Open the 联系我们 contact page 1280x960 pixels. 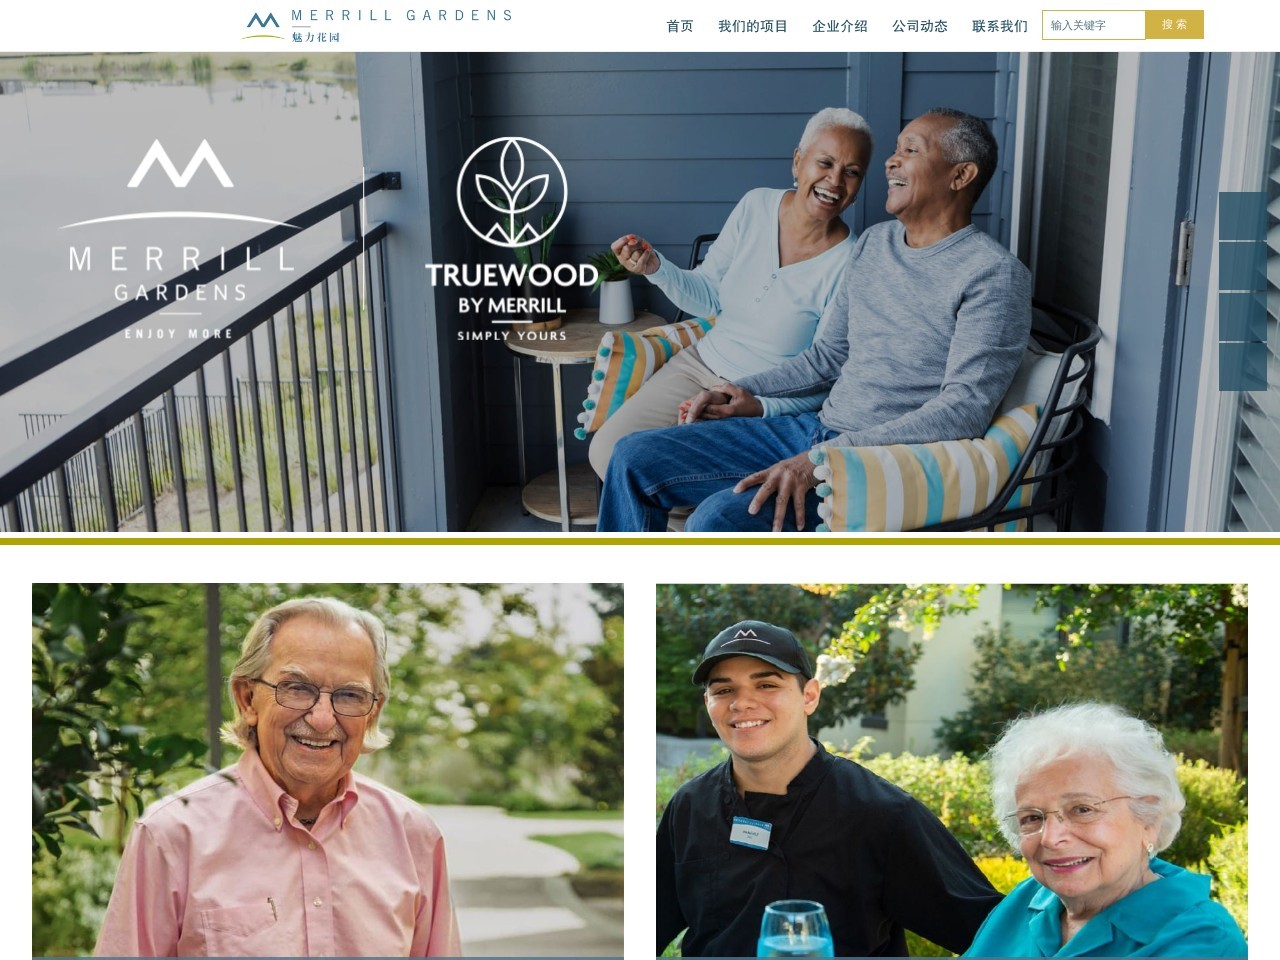click(x=1000, y=26)
